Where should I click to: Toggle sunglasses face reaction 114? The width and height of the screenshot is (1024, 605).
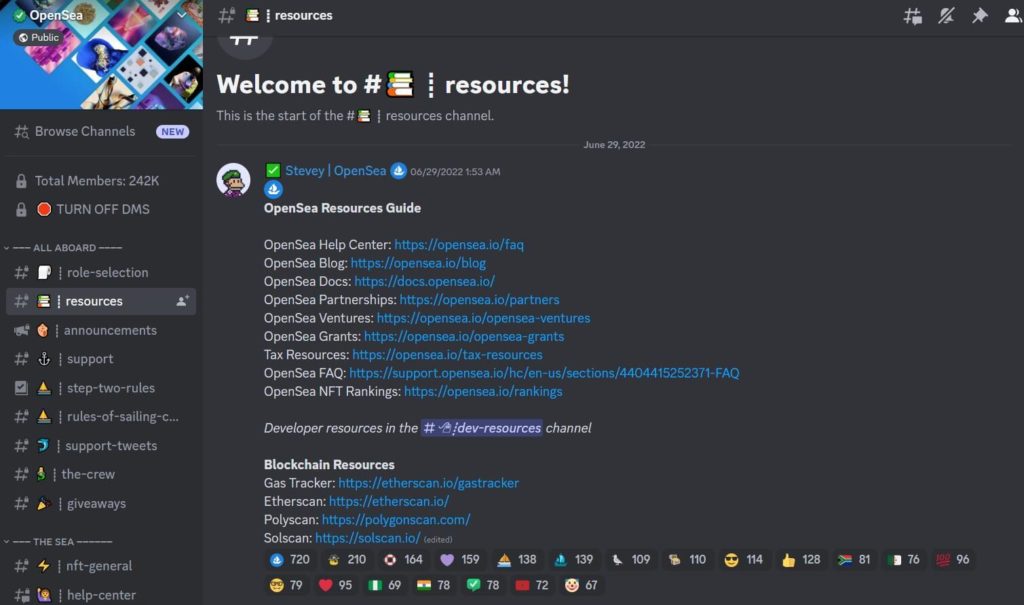click(744, 560)
